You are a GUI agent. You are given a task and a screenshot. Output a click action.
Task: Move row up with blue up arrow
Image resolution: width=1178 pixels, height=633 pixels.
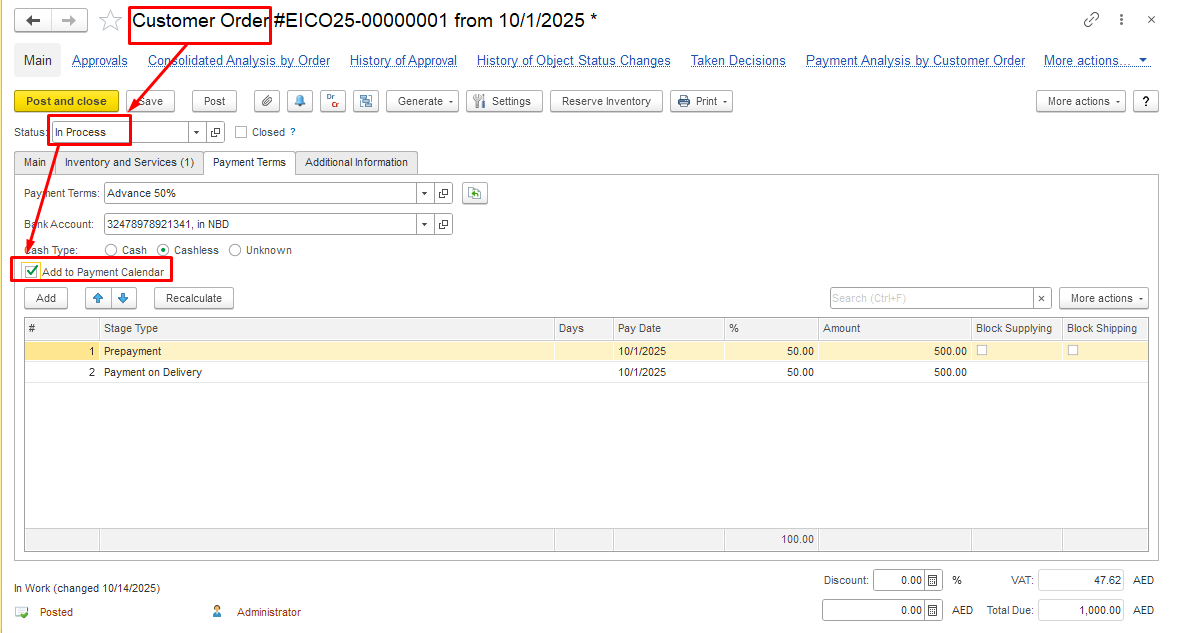[x=98, y=298]
